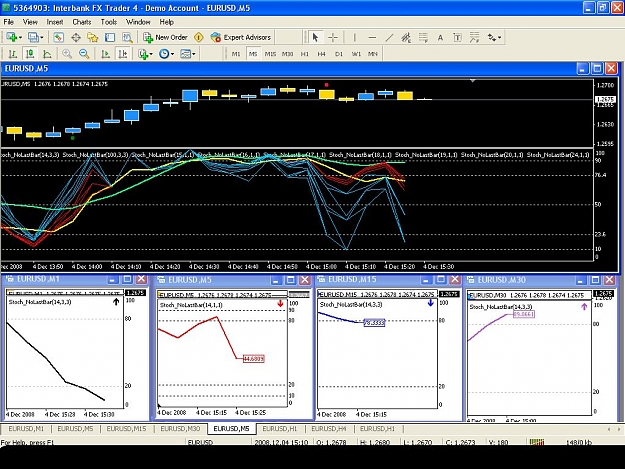Expand the New Chart dropdown arrow
625x469 pixels.
(20, 37)
